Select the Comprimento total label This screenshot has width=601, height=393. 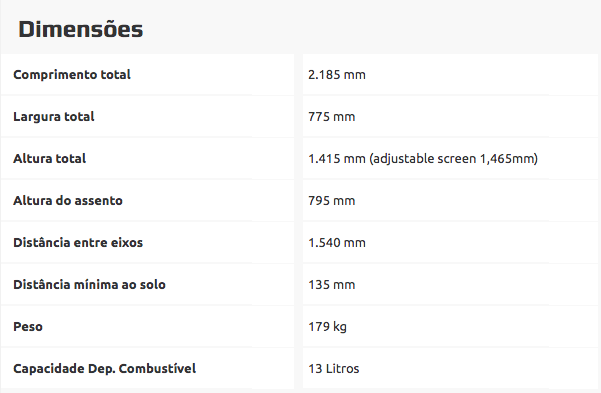click(72, 74)
